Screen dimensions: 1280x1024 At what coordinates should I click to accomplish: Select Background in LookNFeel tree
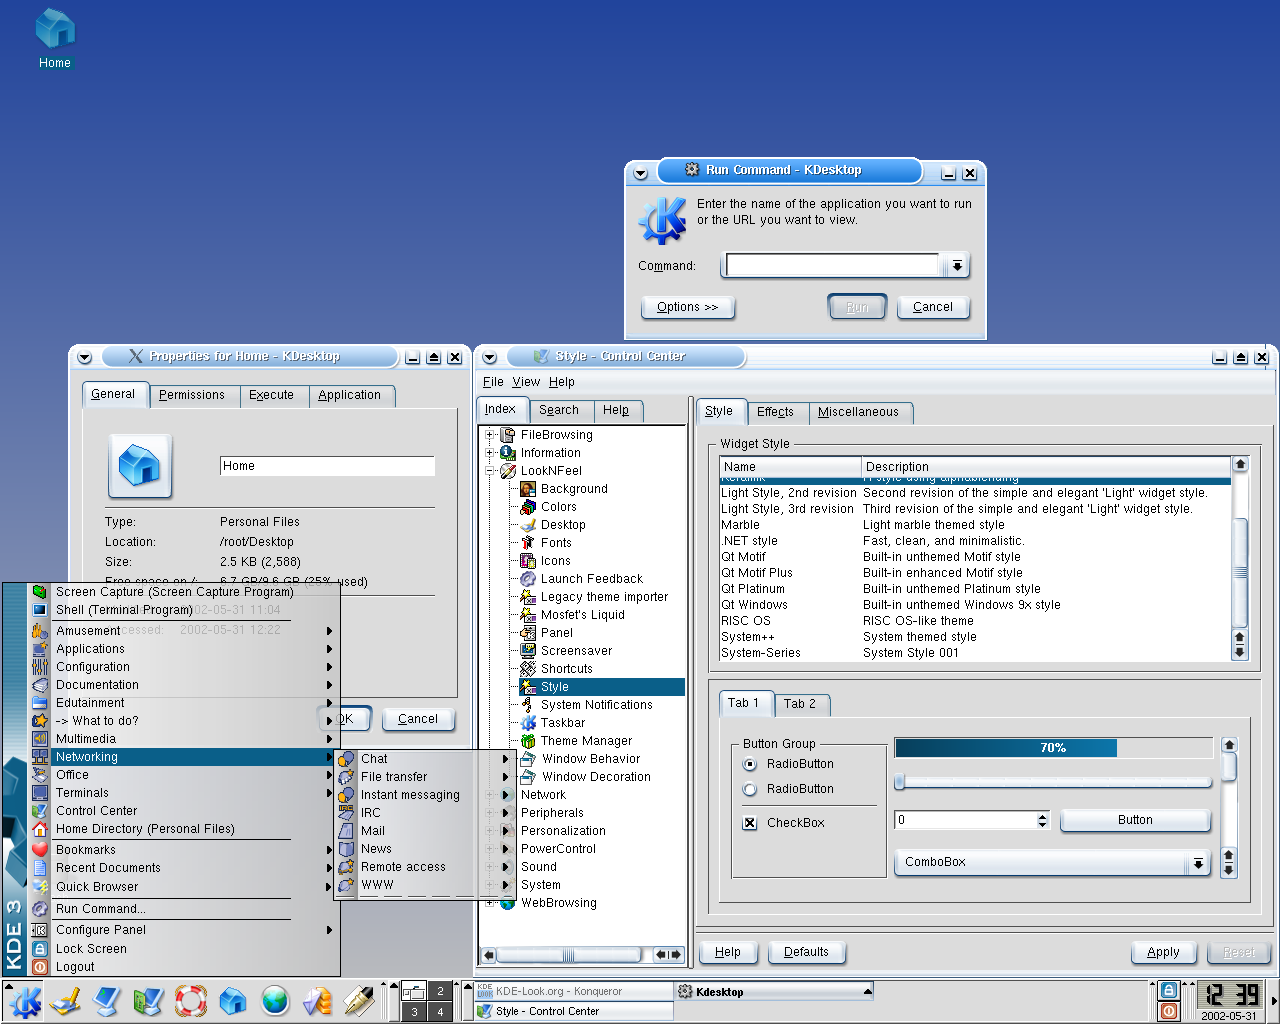tap(574, 489)
